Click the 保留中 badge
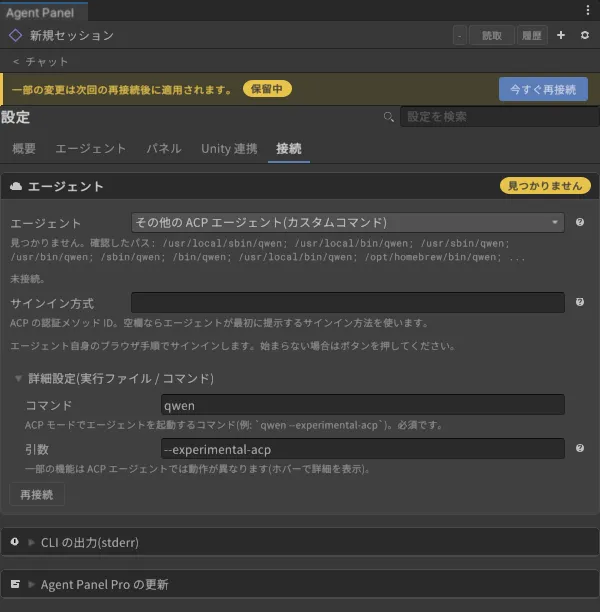 (x=267, y=89)
